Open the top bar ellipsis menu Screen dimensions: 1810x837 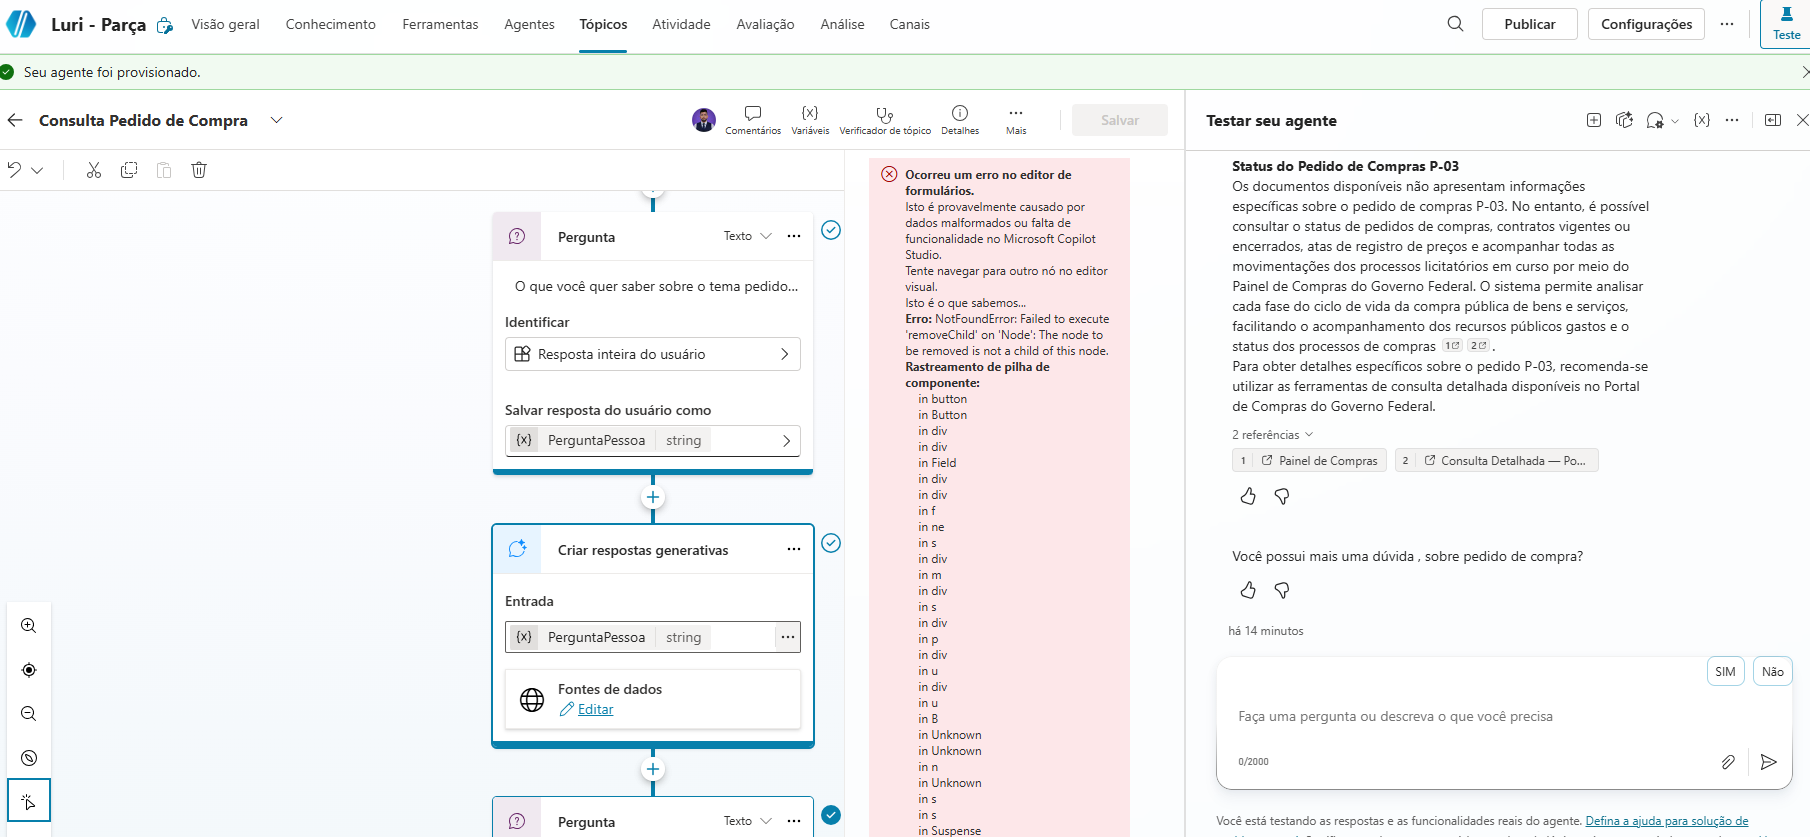tap(1727, 24)
